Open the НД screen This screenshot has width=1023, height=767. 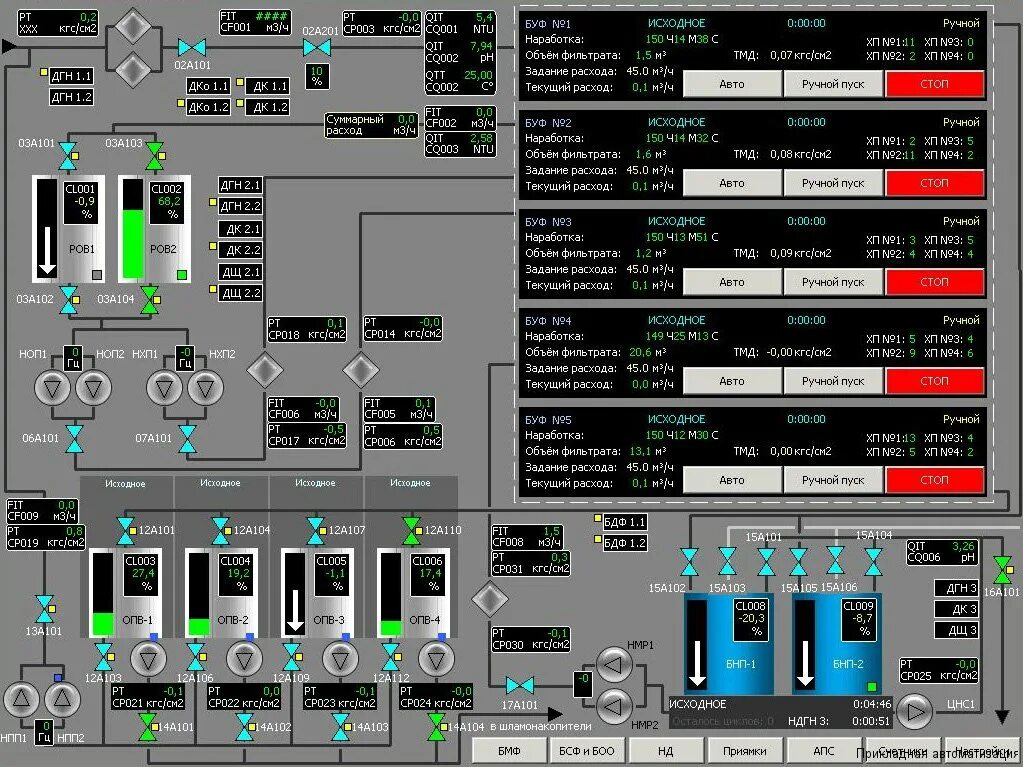pyautogui.click(x=665, y=751)
